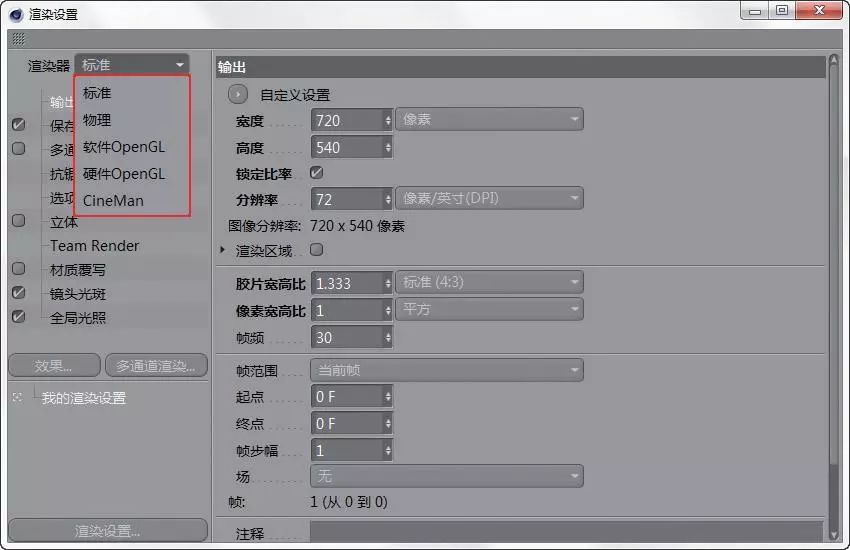Expand the 渲染区域 disclosure triangle

tap(222, 250)
